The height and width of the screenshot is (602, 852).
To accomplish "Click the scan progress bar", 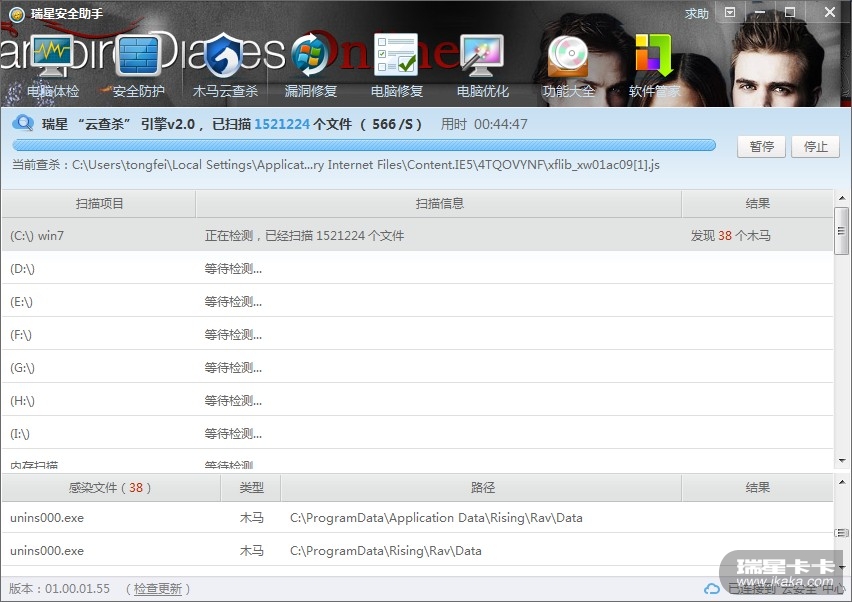I will point(364,145).
